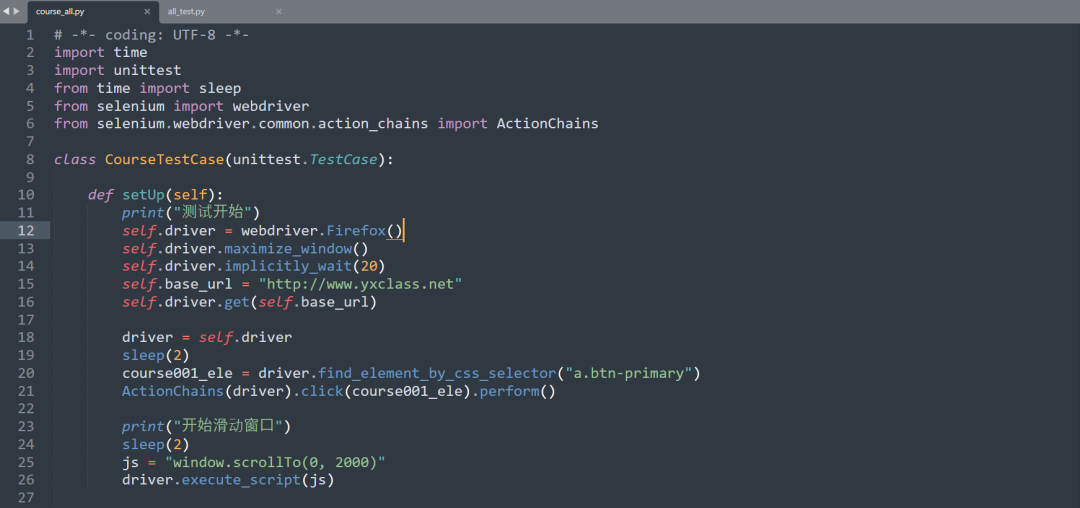Click "click" method on line 21

(322, 391)
